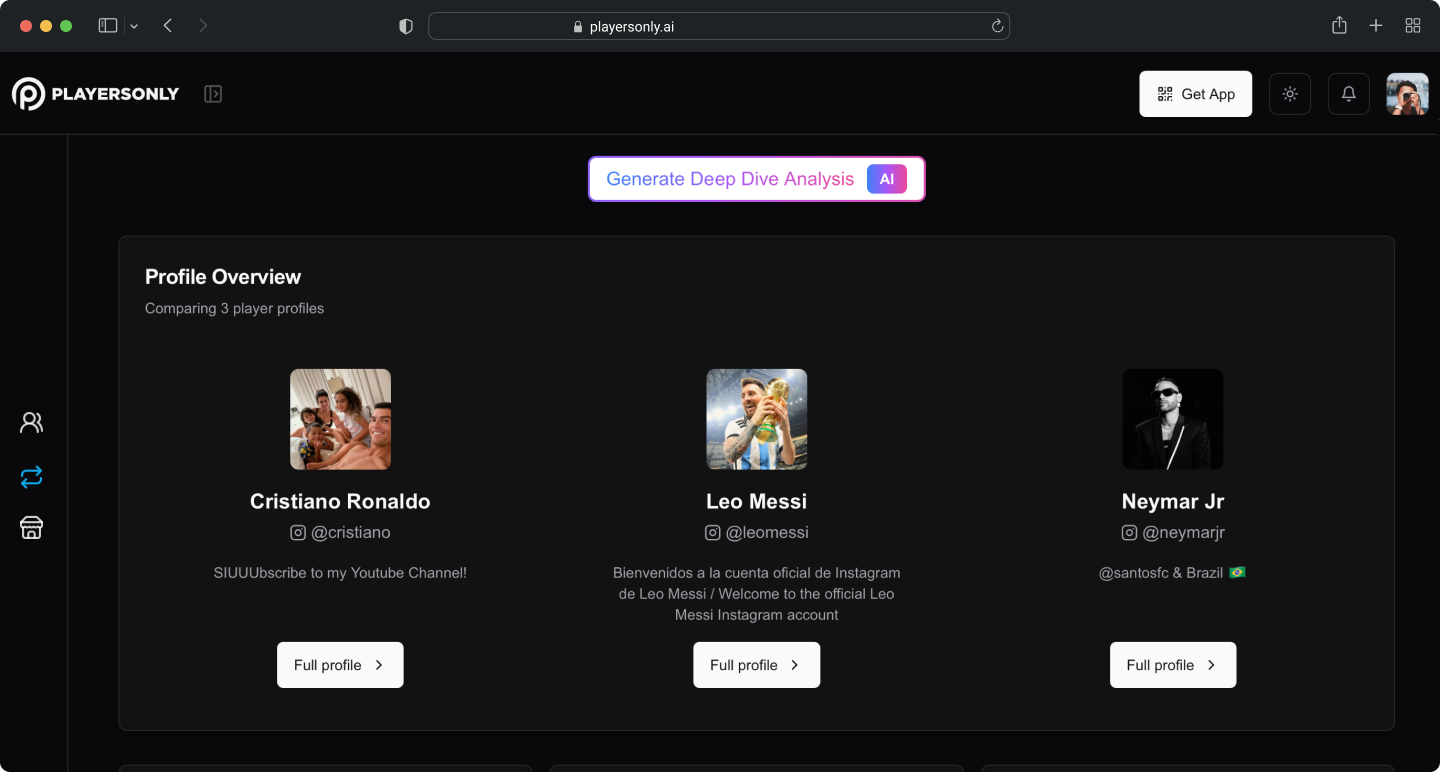The height and width of the screenshot is (772, 1440).
Task: Open Cristiano Ronaldo's full profile
Action: point(340,665)
